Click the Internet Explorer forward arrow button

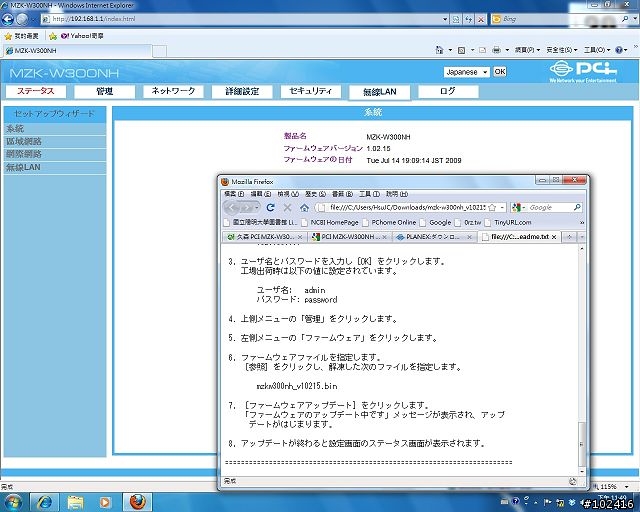pyautogui.click(x=22, y=19)
